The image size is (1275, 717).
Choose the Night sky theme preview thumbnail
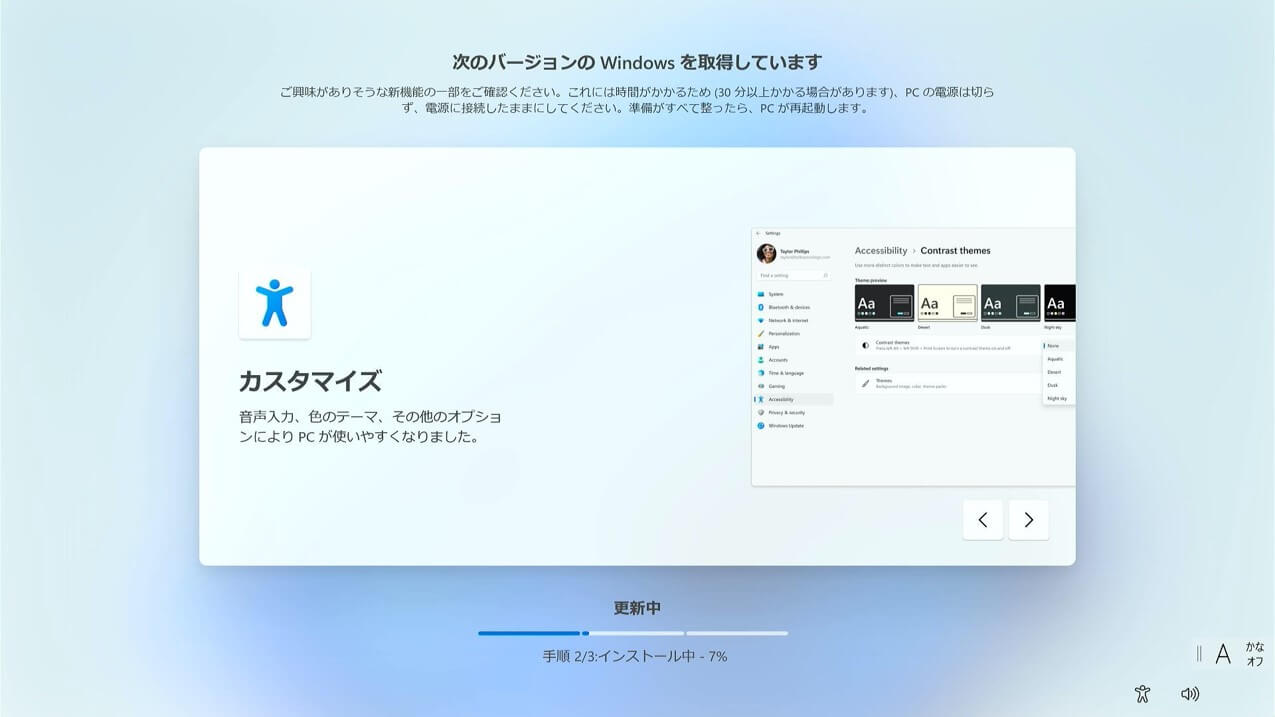point(1060,303)
